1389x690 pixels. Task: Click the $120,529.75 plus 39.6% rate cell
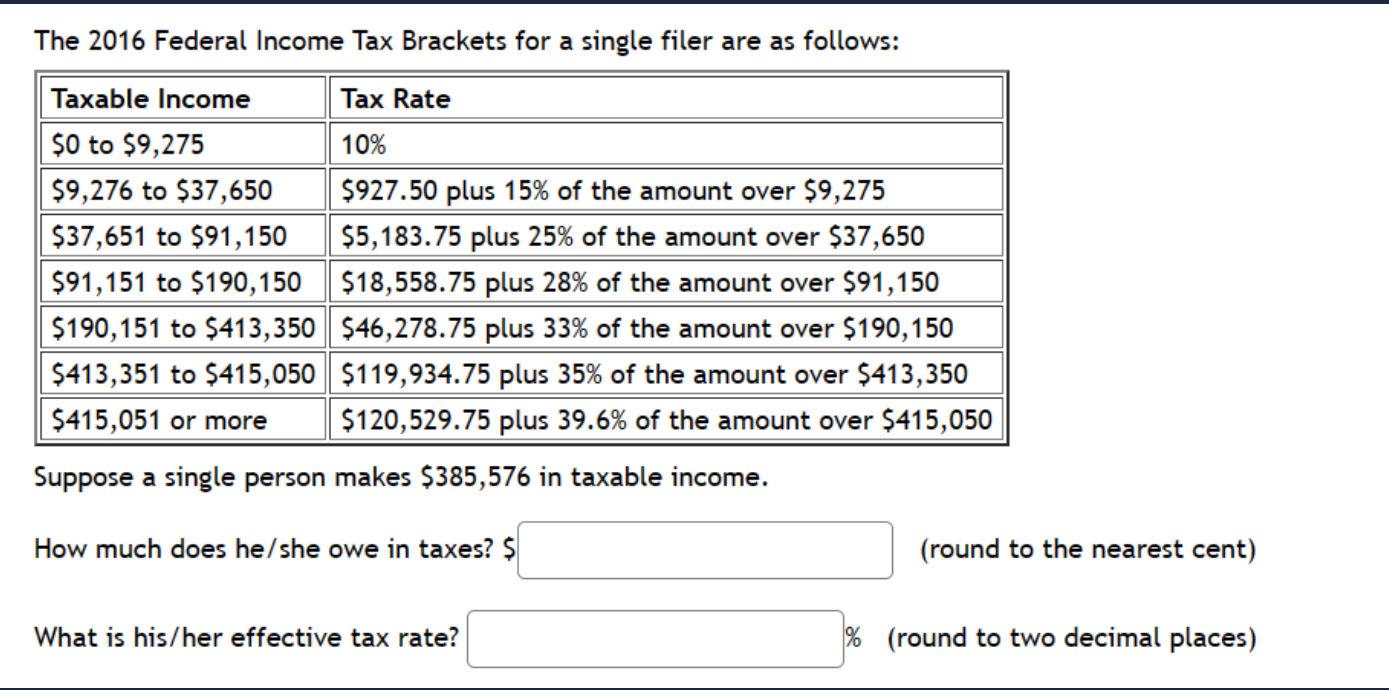(666, 420)
